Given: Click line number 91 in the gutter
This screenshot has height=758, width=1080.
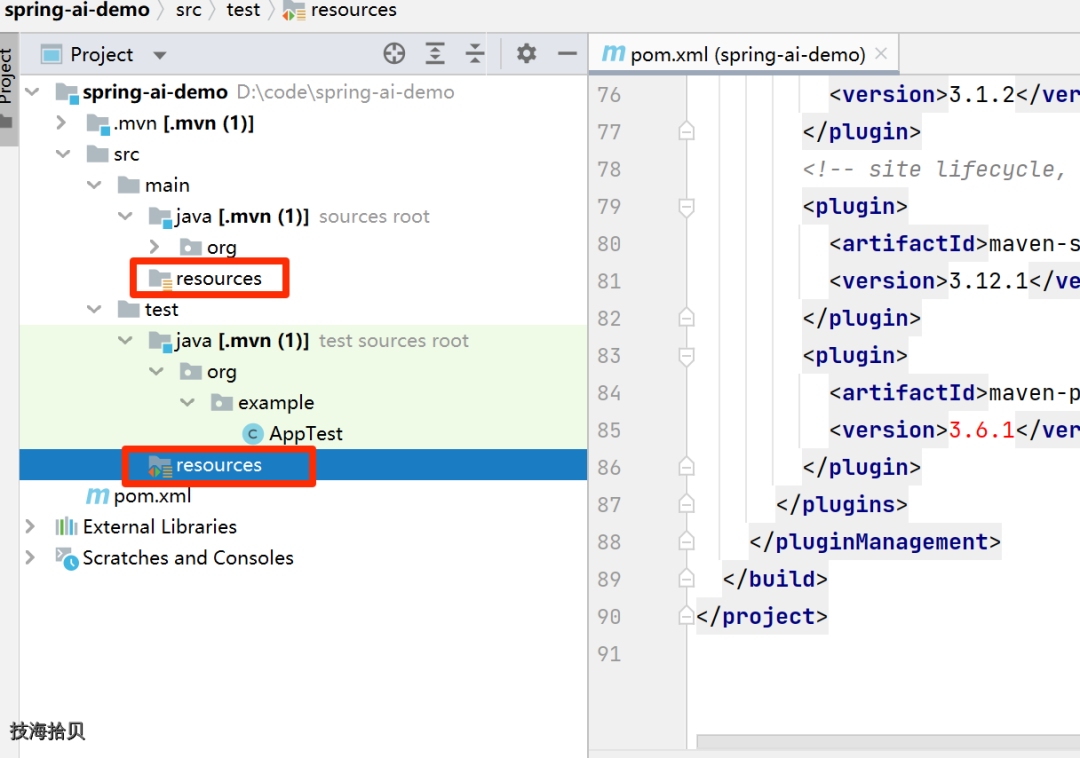Looking at the screenshot, I should [x=609, y=653].
